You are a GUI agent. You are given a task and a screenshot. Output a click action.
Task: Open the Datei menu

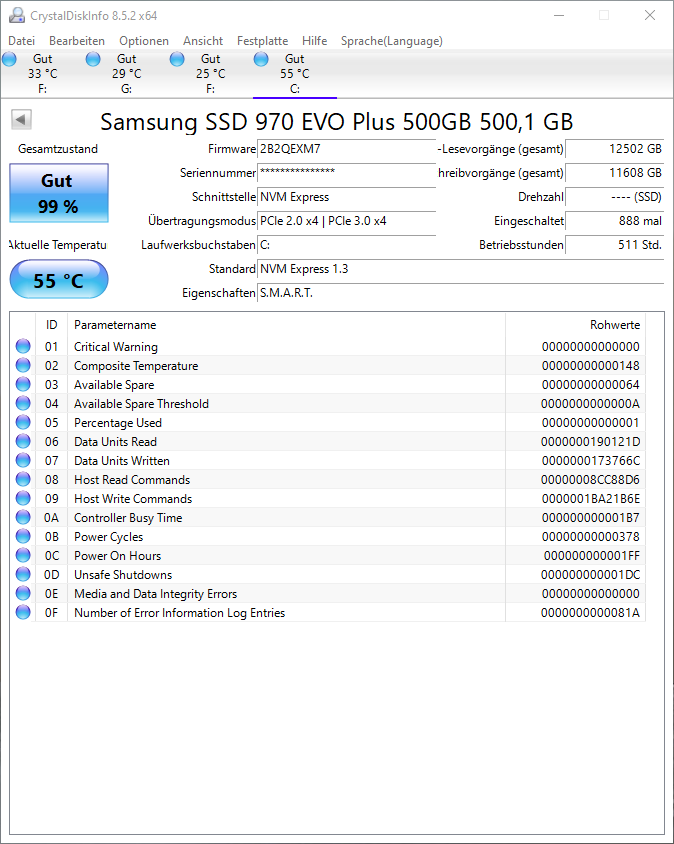point(22,41)
